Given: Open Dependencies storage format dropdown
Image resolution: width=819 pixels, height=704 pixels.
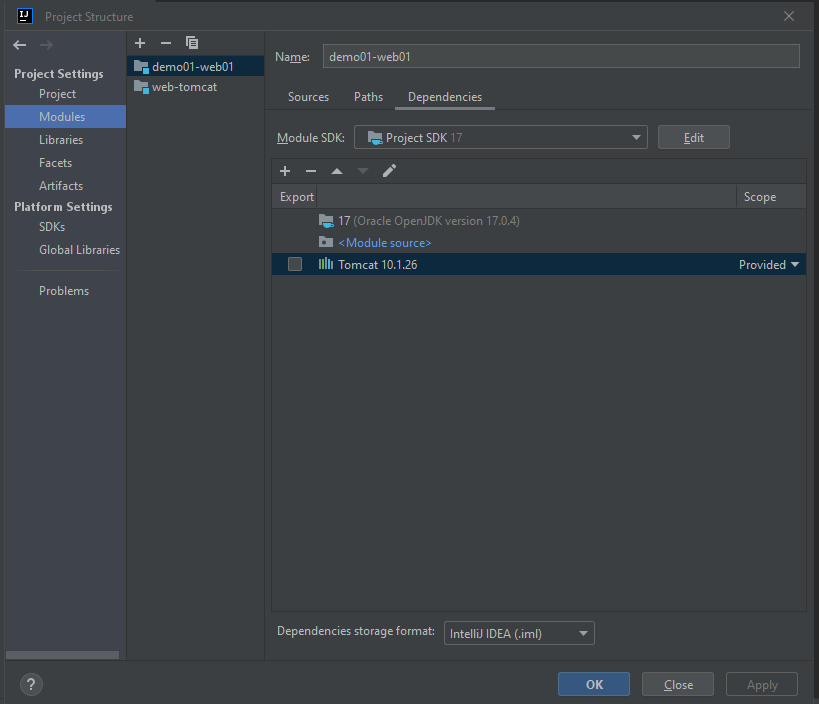Looking at the screenshot, I should click(519, 633).
